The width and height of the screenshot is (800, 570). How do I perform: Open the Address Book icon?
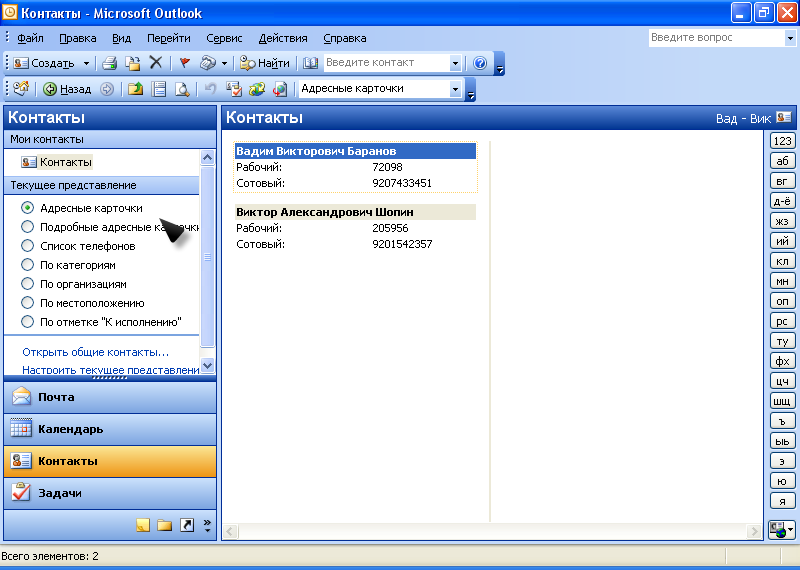point(310,63)
